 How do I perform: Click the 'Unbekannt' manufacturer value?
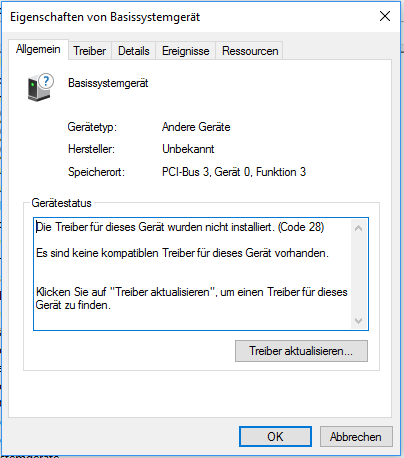pos(188,149)
